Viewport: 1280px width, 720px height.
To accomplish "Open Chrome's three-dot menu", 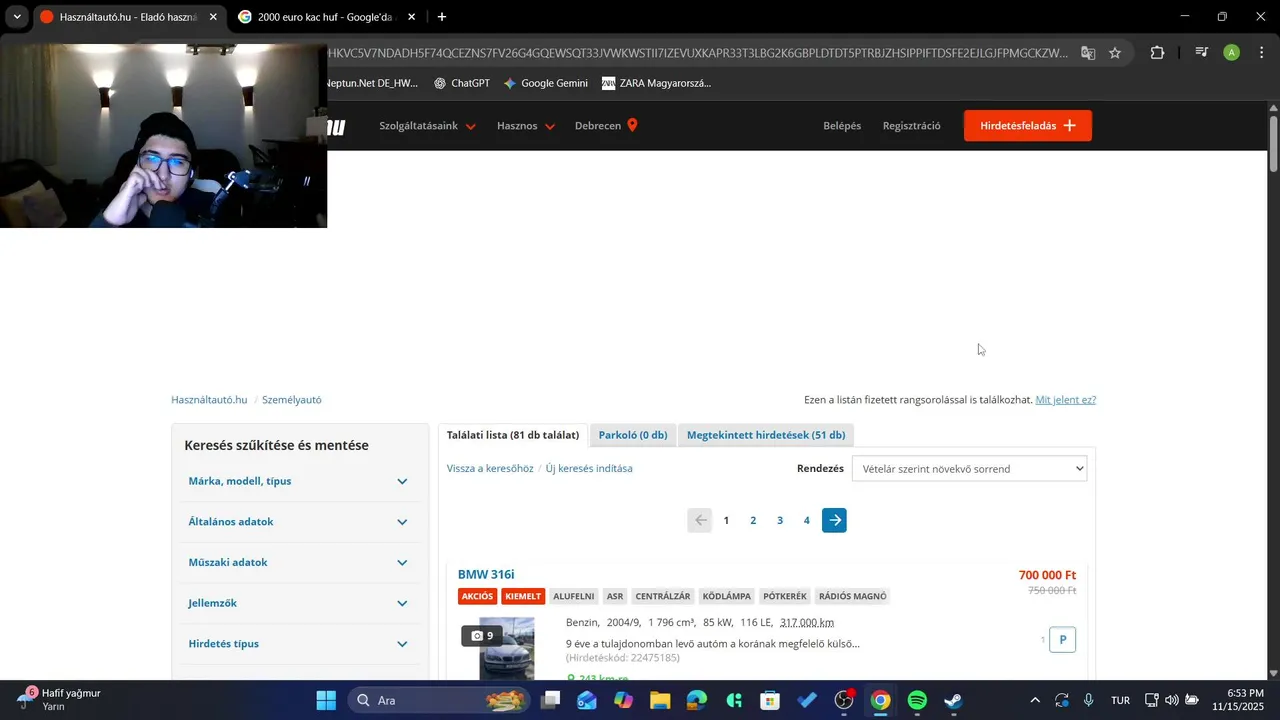I will pyautogui.click(x=1261, y=53).
